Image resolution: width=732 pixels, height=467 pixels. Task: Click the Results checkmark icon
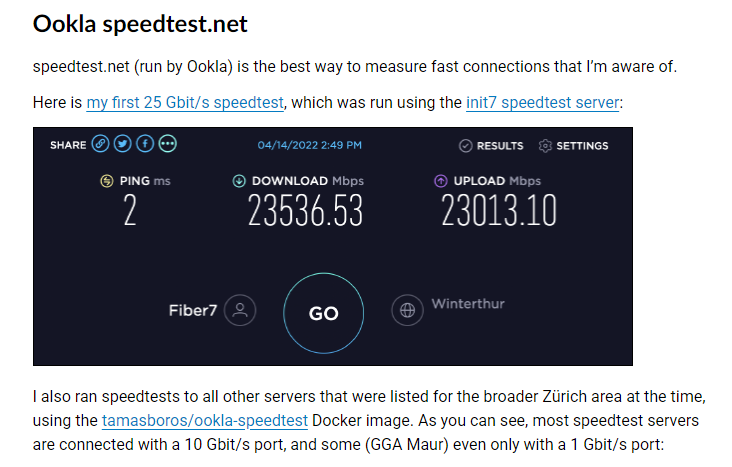tap(465, 146)
